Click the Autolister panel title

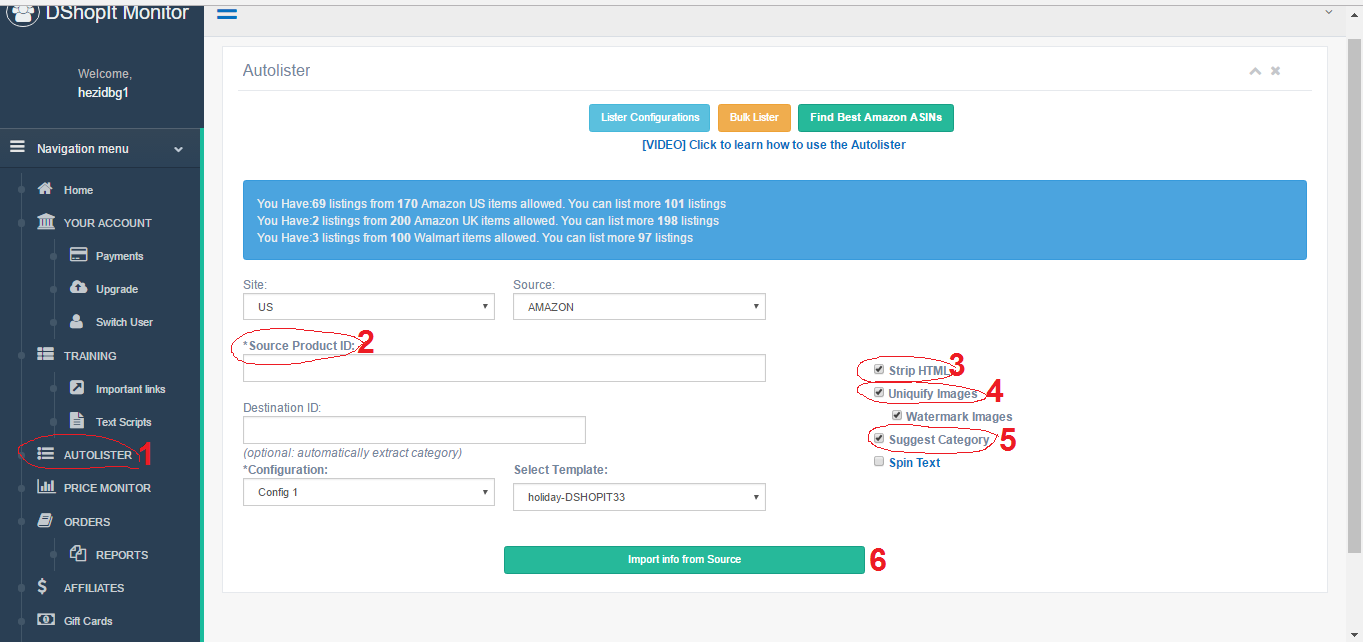click(276, 71)
